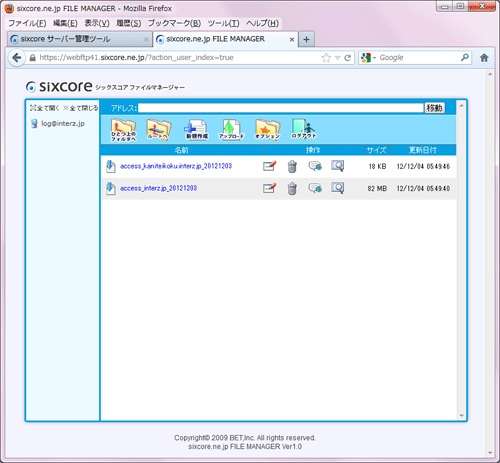Open the ツール(T) menu

click(x=223, y=23)
